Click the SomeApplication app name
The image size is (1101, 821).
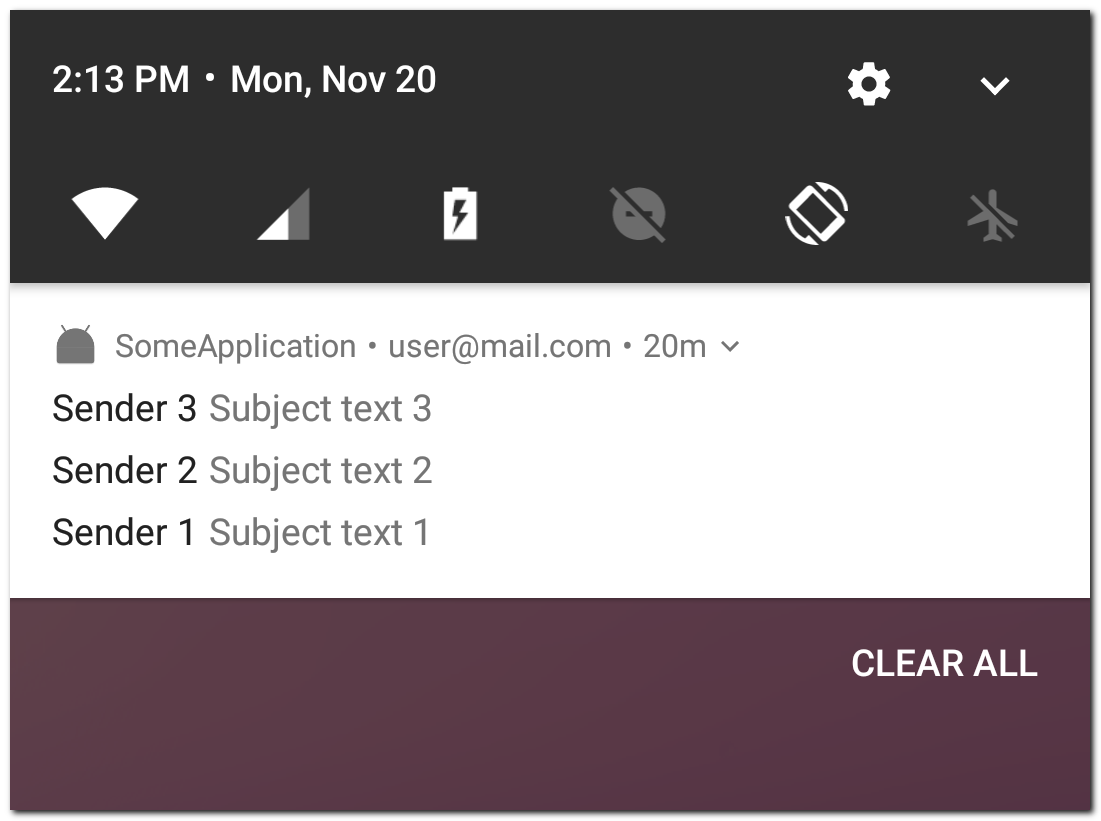[x=235, y=347]
